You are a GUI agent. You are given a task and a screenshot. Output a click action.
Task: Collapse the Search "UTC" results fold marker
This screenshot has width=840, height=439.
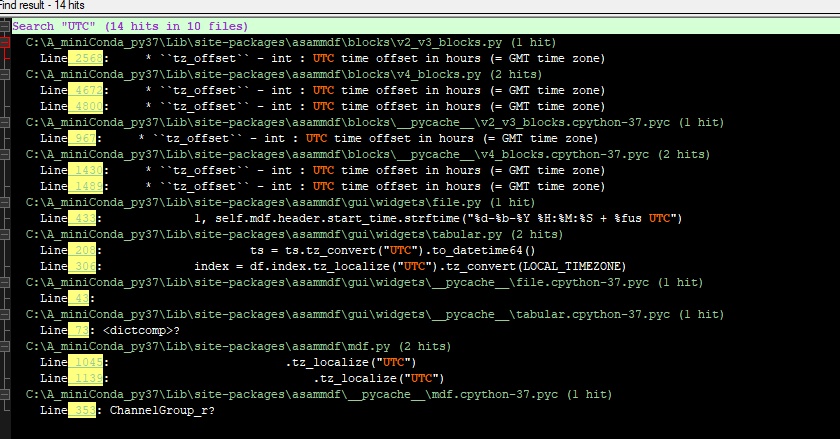4,26
